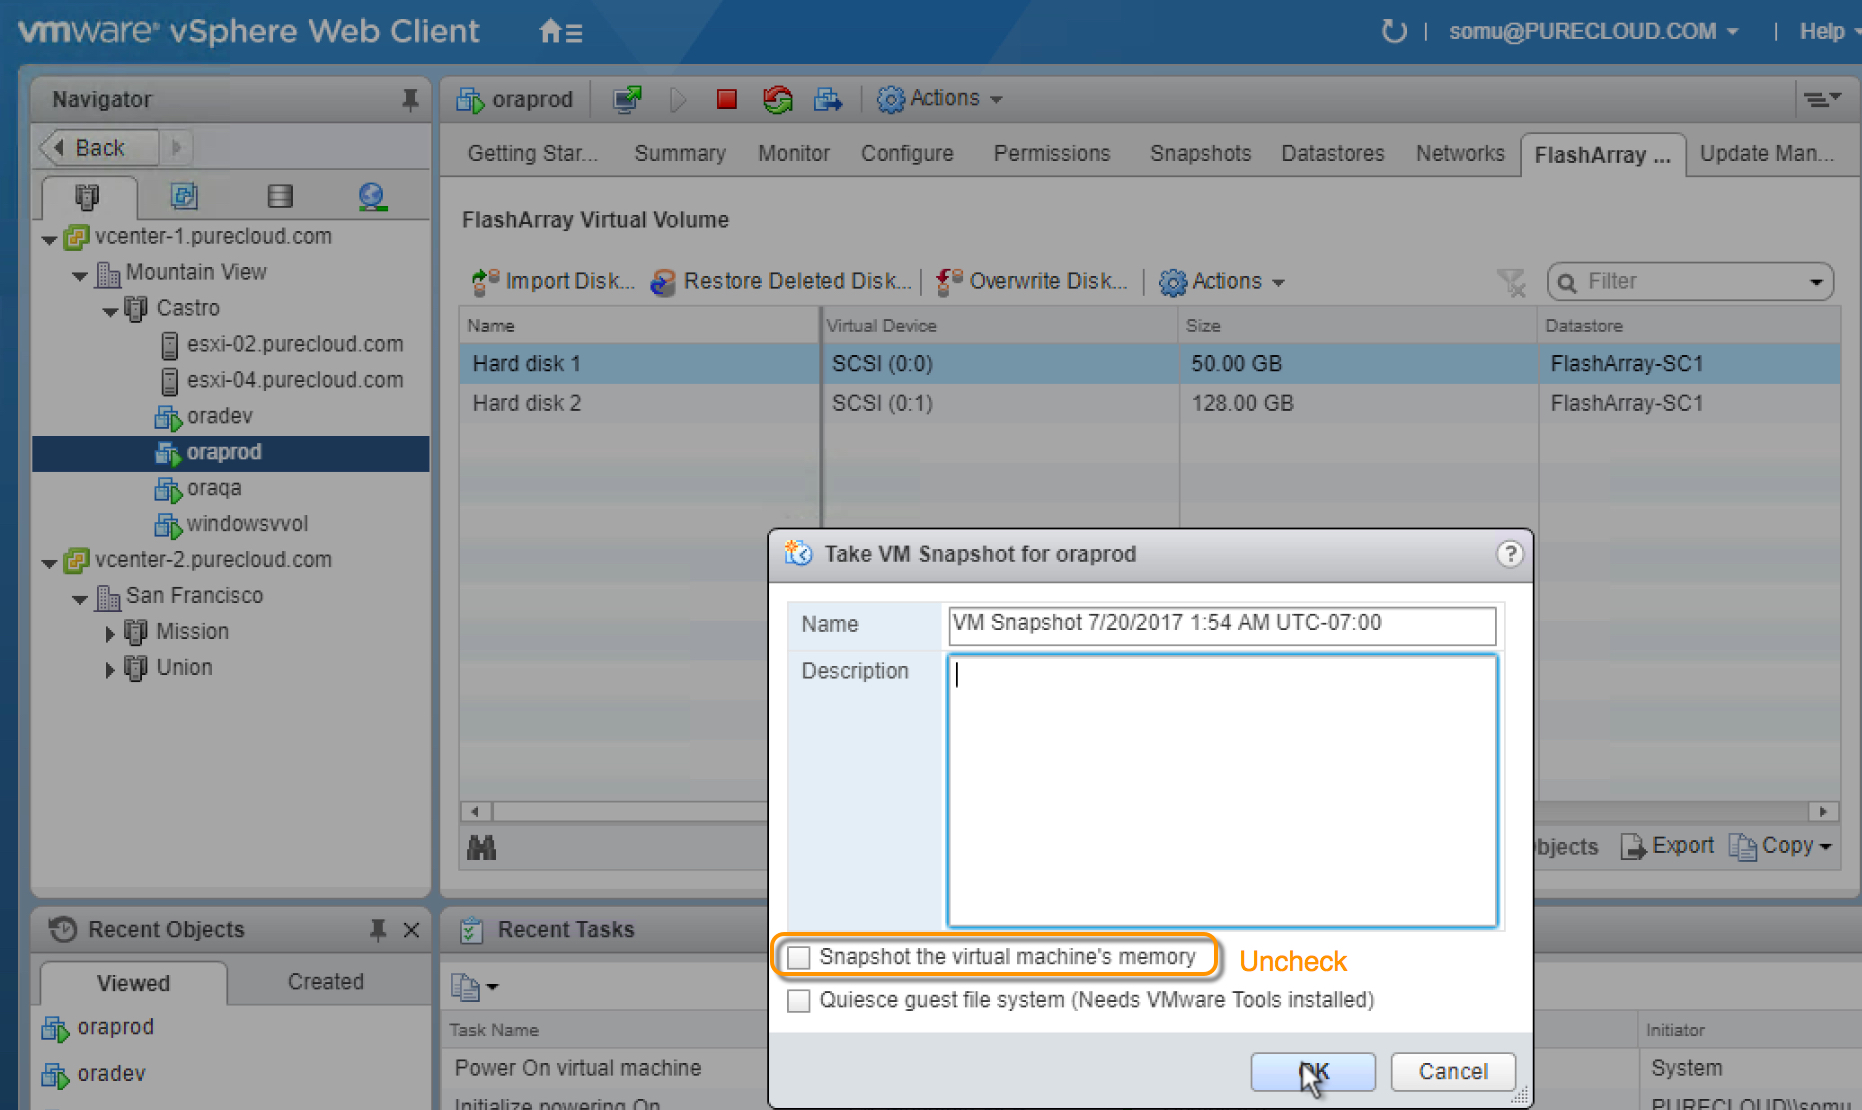
Task: Click into the snapshot Name field
Action: pos(1221,625)
